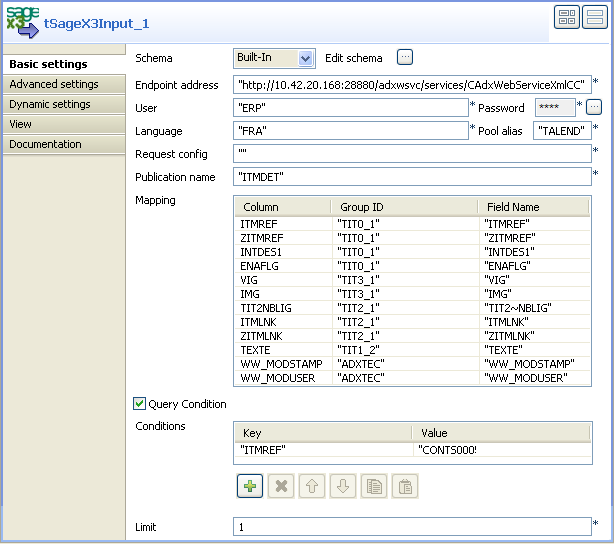614x544 pixels.
Task: Click the Limit input field
Action: pyautogui.click(x=412, y=526)
